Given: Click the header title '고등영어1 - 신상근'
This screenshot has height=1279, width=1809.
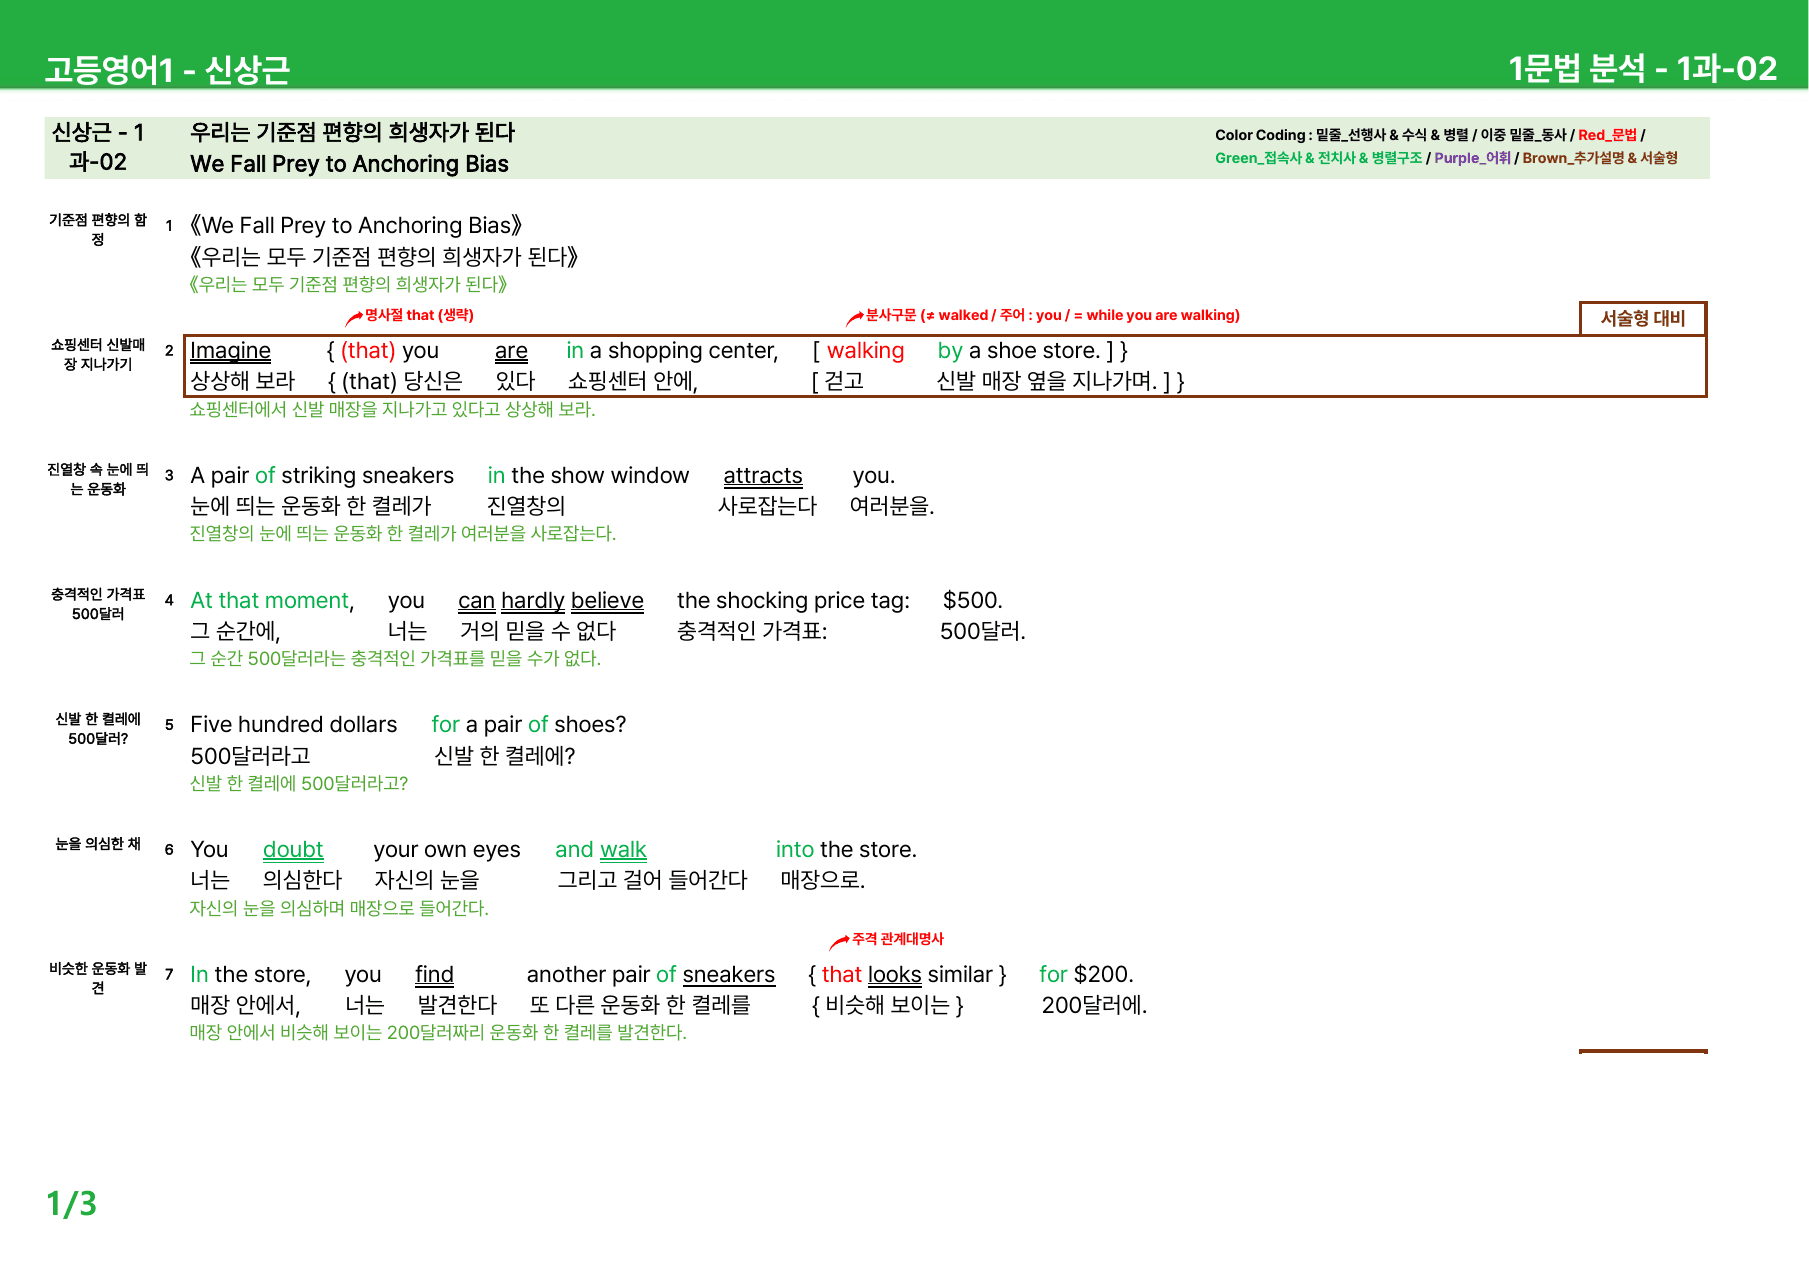Looking at the screenshot, I should (x=167, y=69).
